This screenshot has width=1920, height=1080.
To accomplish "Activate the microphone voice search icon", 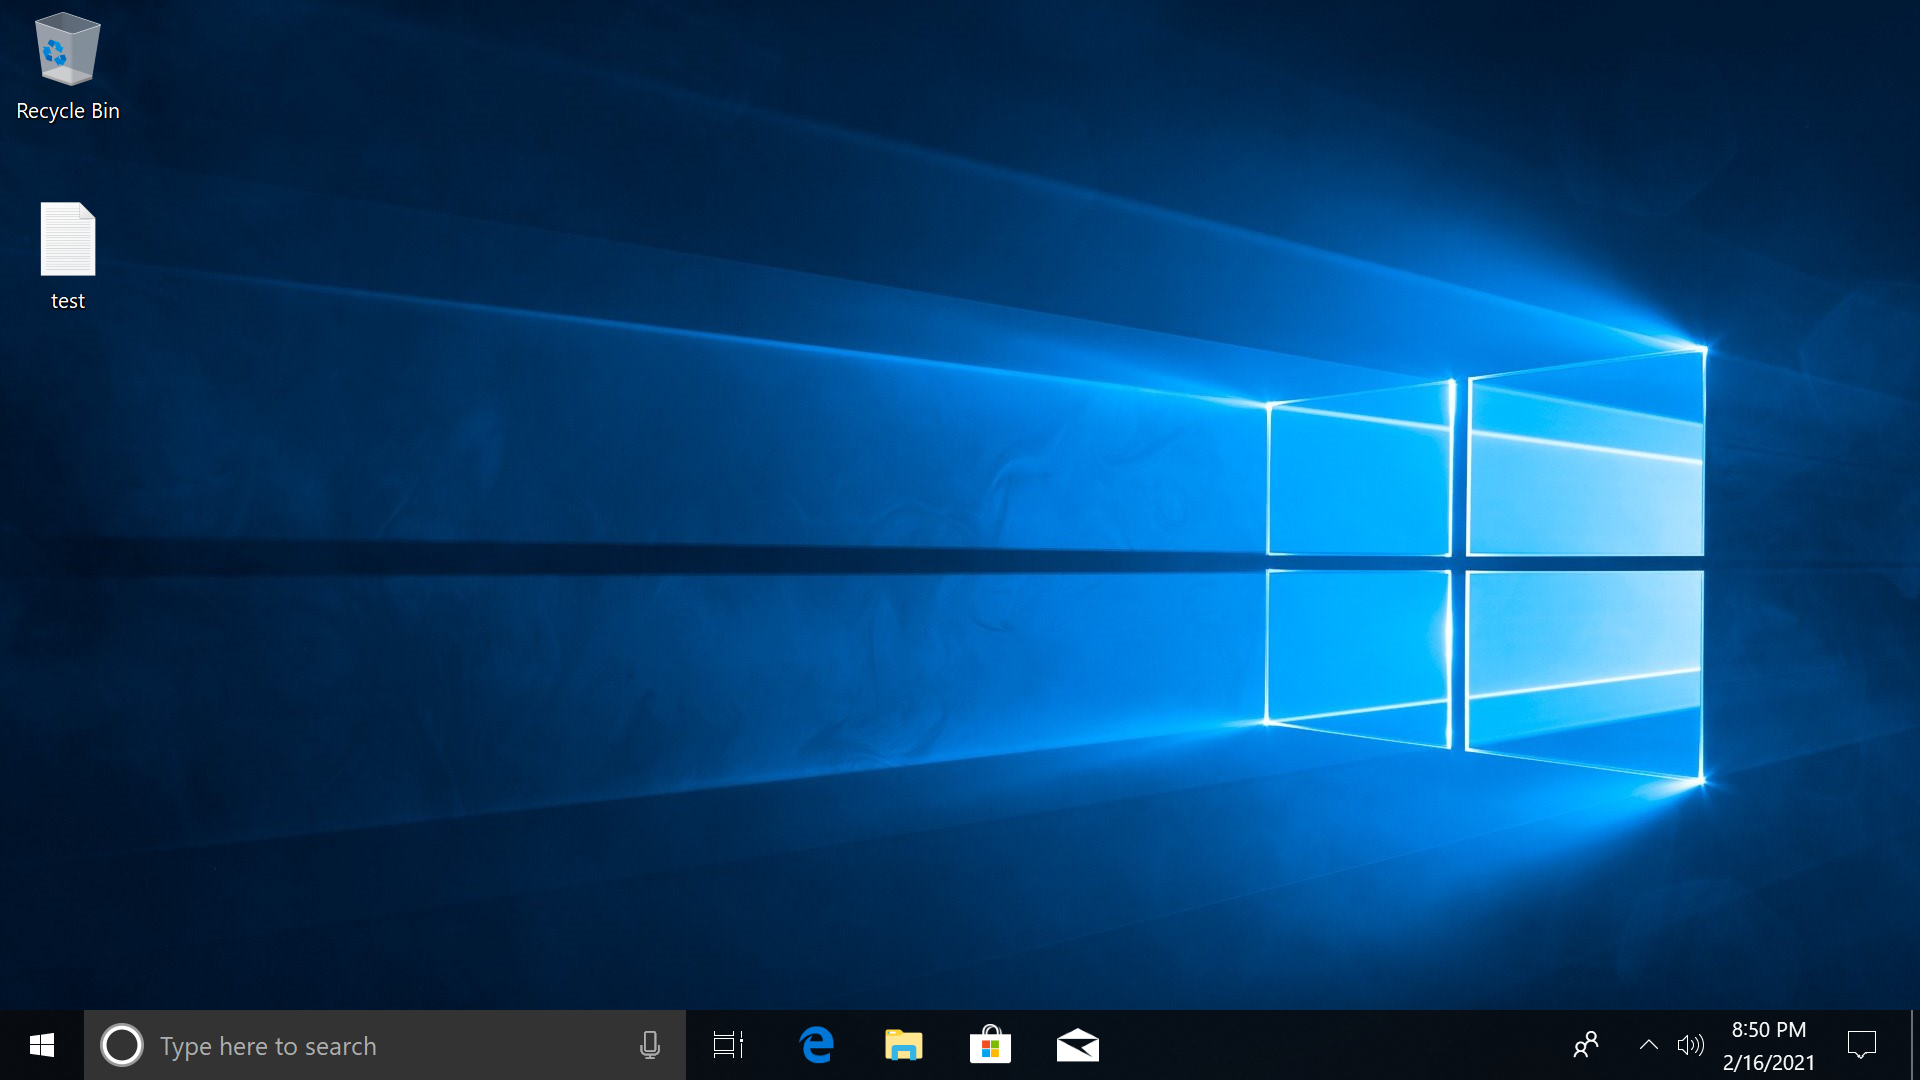I will pos(649,1045).
